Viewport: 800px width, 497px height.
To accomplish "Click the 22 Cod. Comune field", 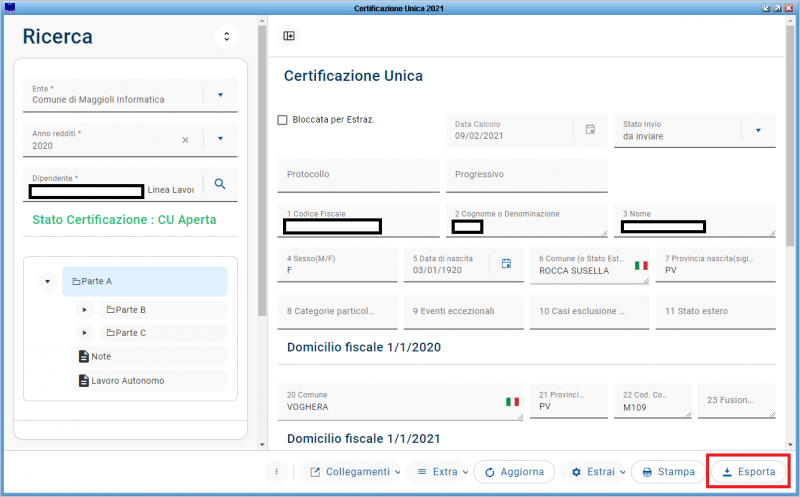I will pos(653,401).
